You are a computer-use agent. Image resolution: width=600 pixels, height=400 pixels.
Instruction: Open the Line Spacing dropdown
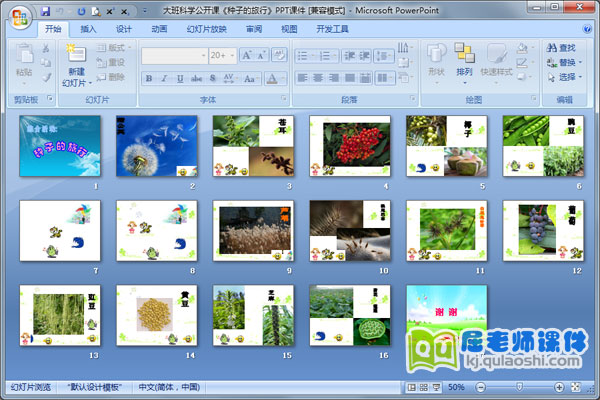pos(384,56)
